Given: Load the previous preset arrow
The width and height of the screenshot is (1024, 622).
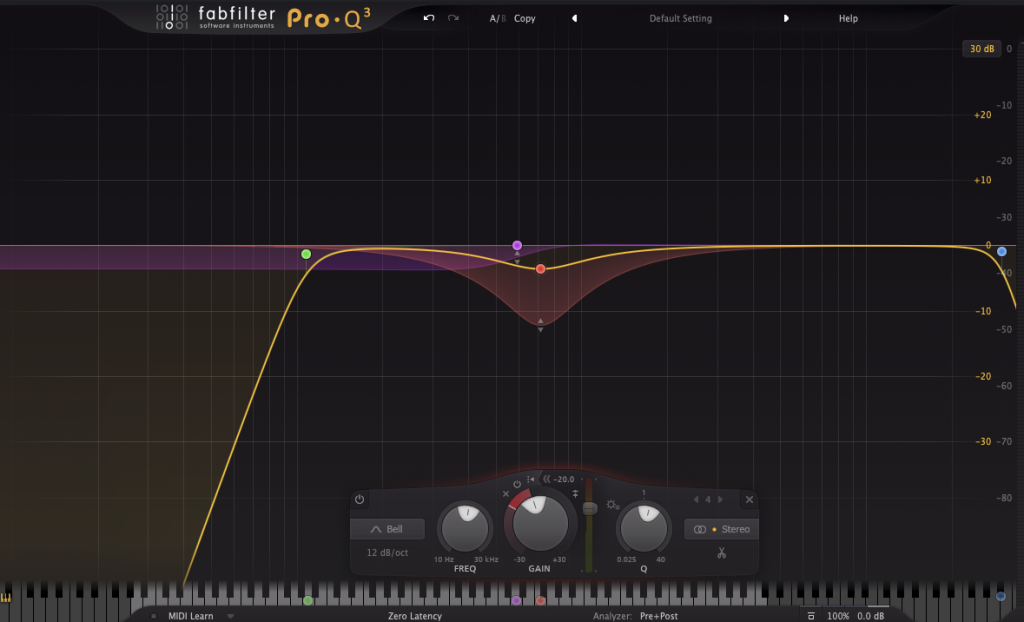Looking at the screenshot, I should (x=575, y=18).
